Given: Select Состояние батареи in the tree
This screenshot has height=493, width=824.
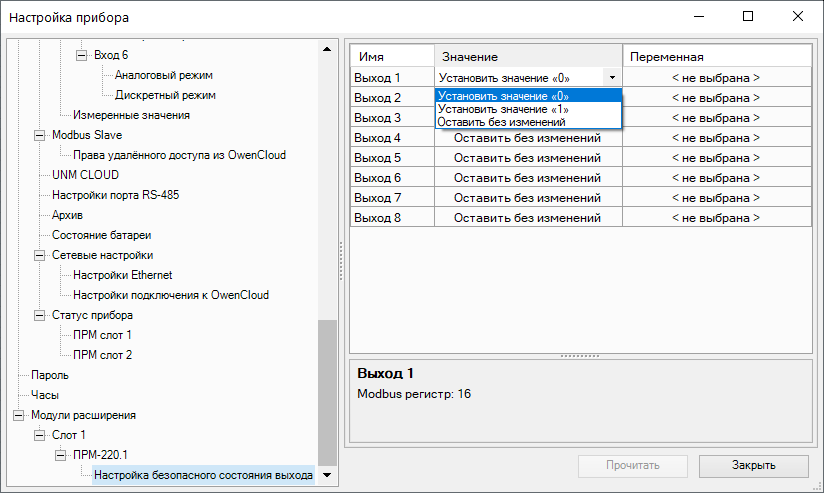Looking at the screenshot, I should click(x=101, y=235).
